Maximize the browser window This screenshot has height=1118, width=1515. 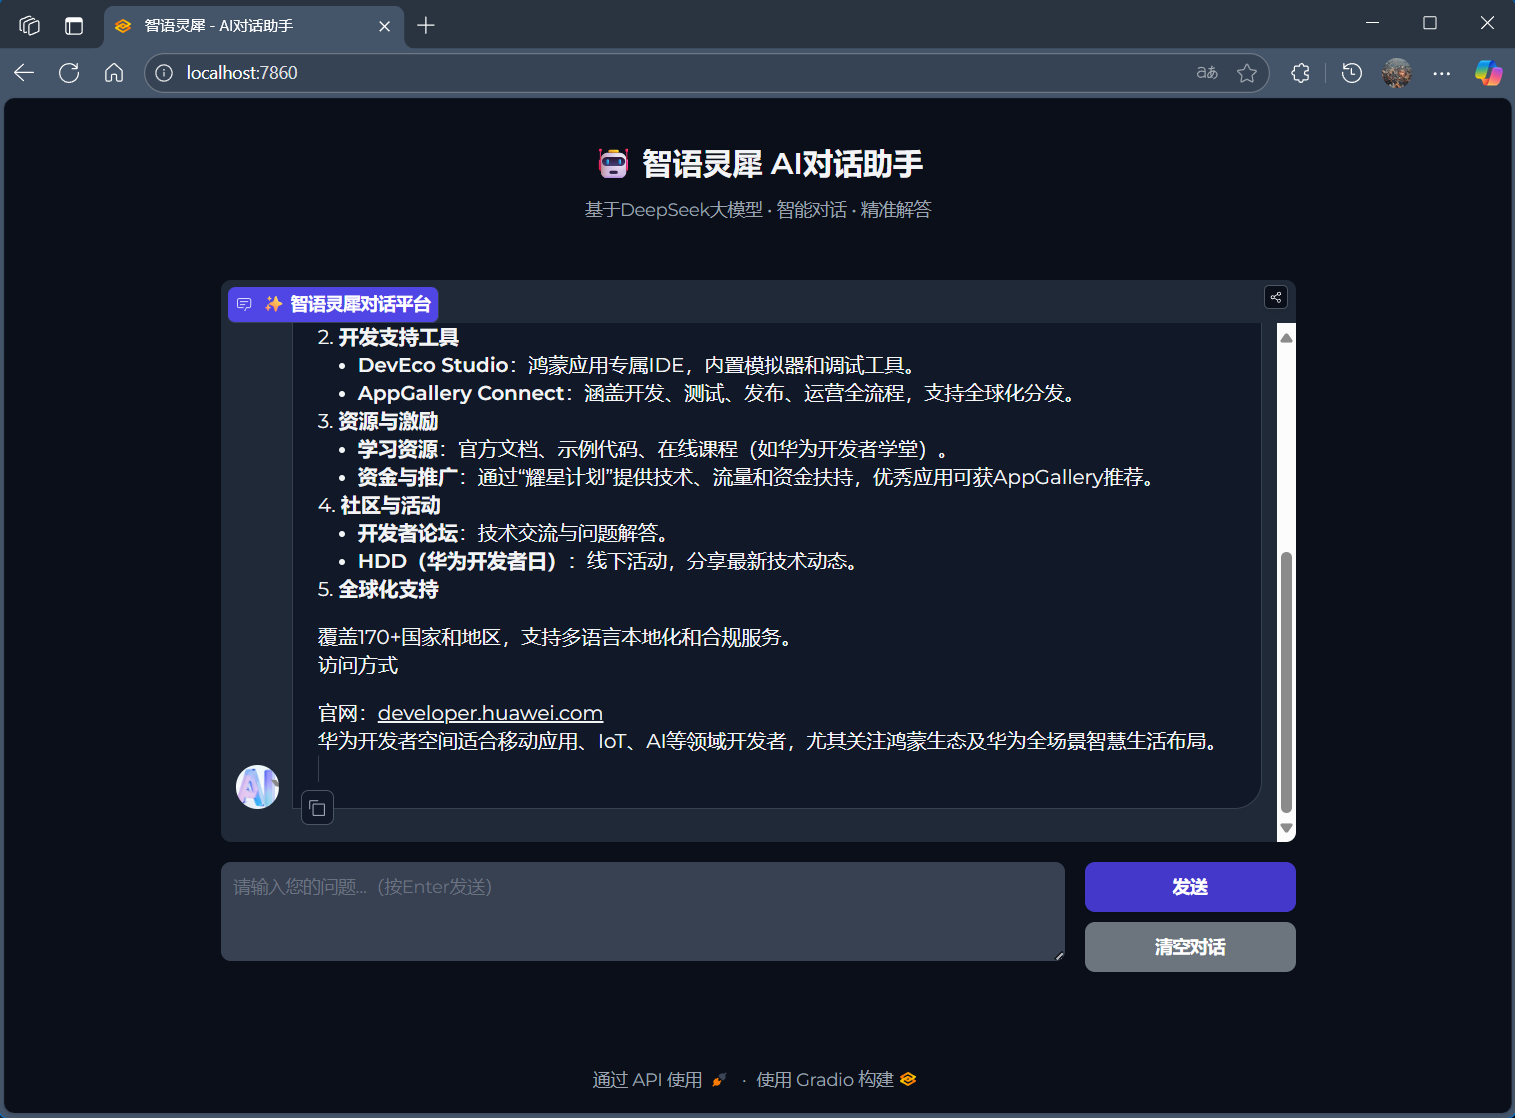(x=1430, y=23)
